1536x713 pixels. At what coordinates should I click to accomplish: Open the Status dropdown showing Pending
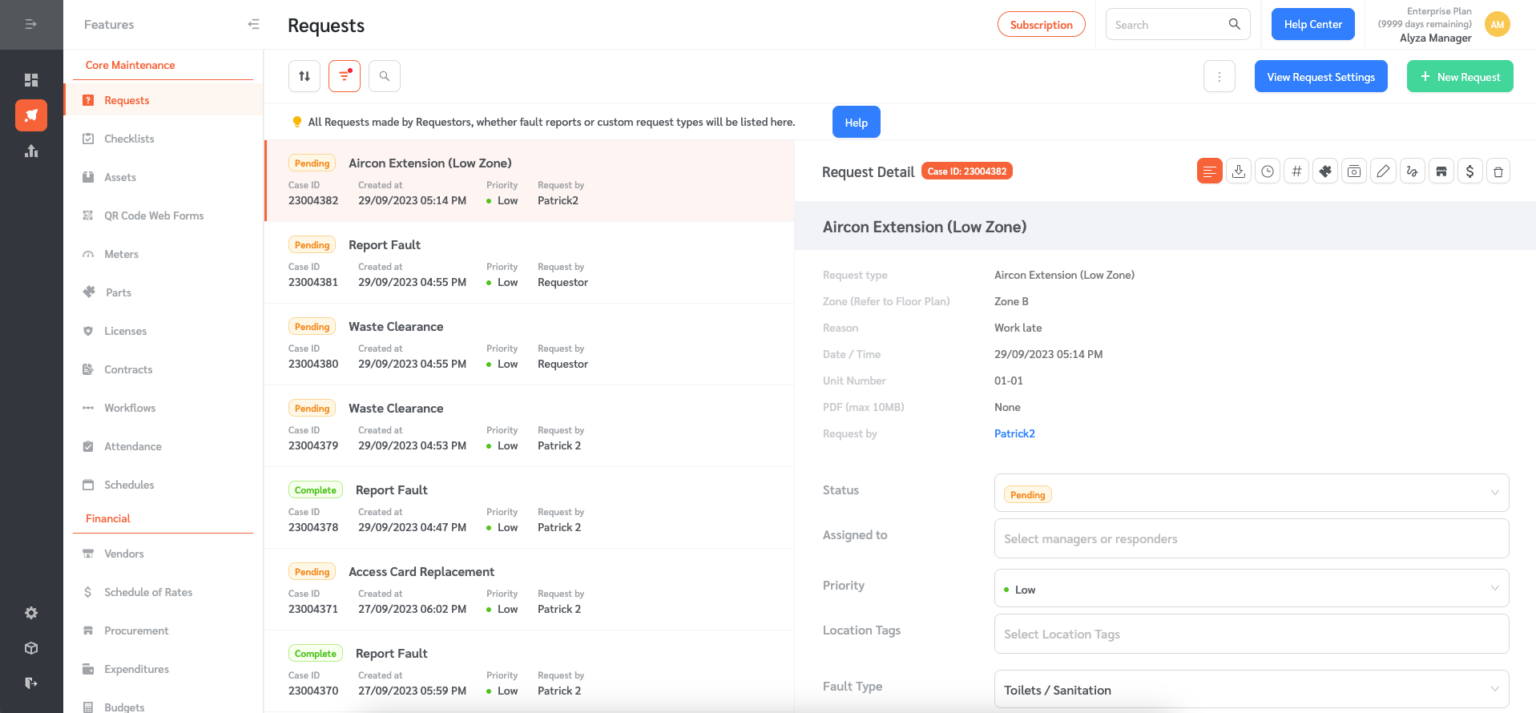coord(1251,492)
